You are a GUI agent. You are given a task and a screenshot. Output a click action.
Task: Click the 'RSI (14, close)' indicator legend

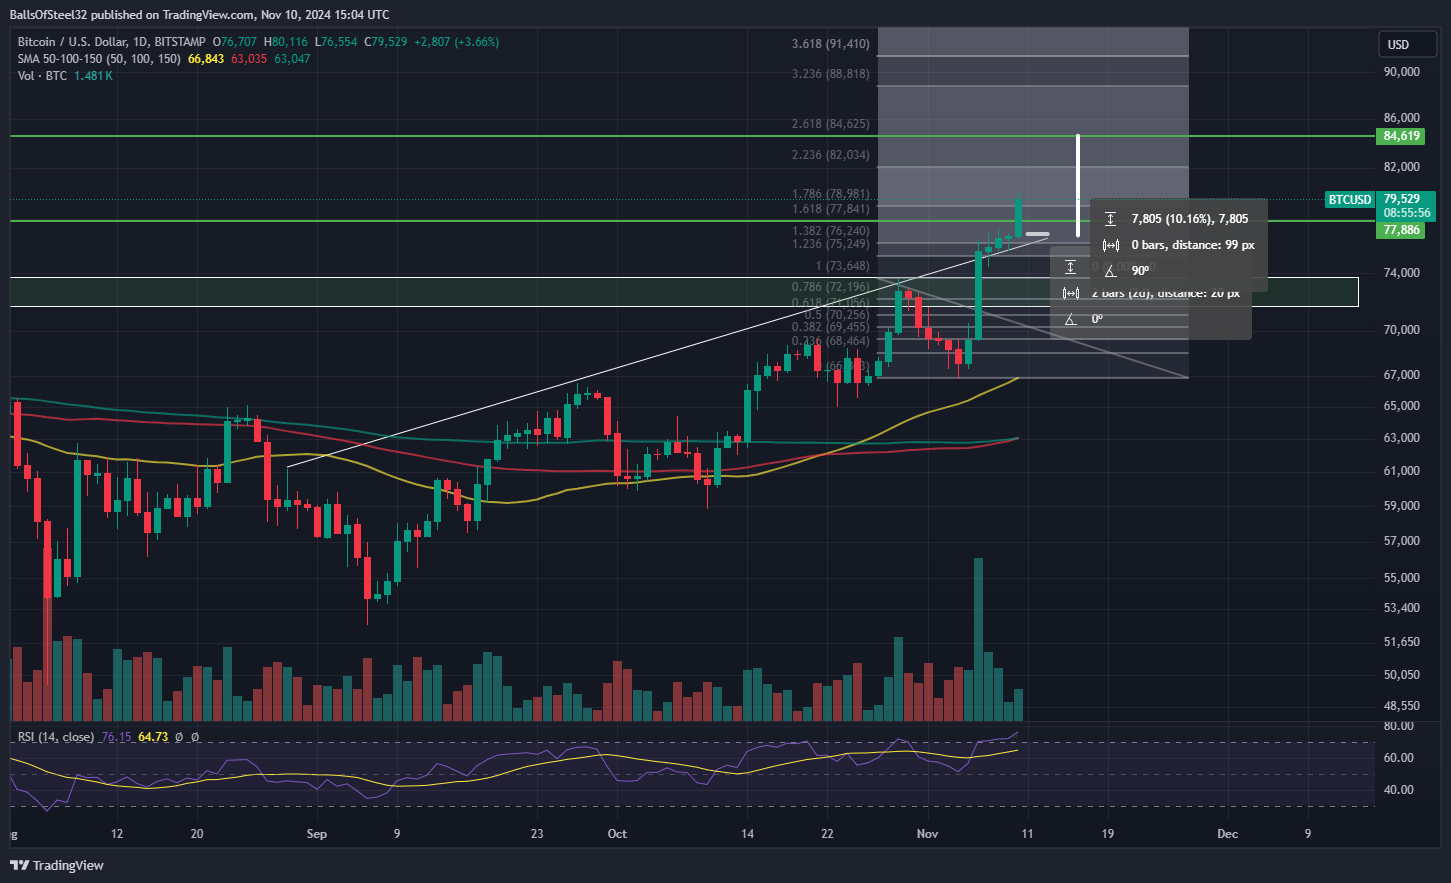tap(56, 737)
